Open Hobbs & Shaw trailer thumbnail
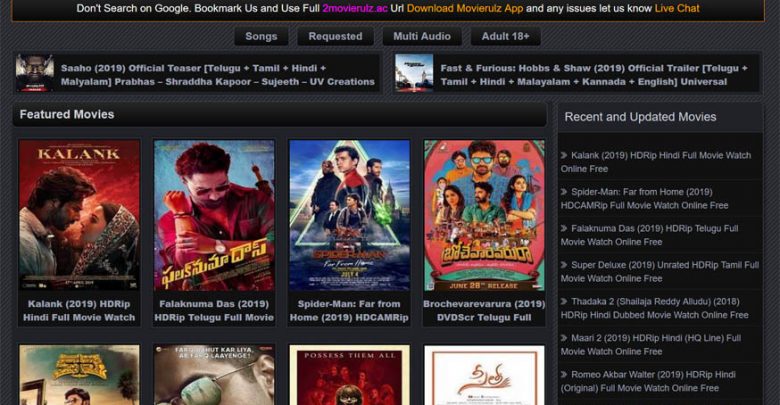 coord(414,73)
